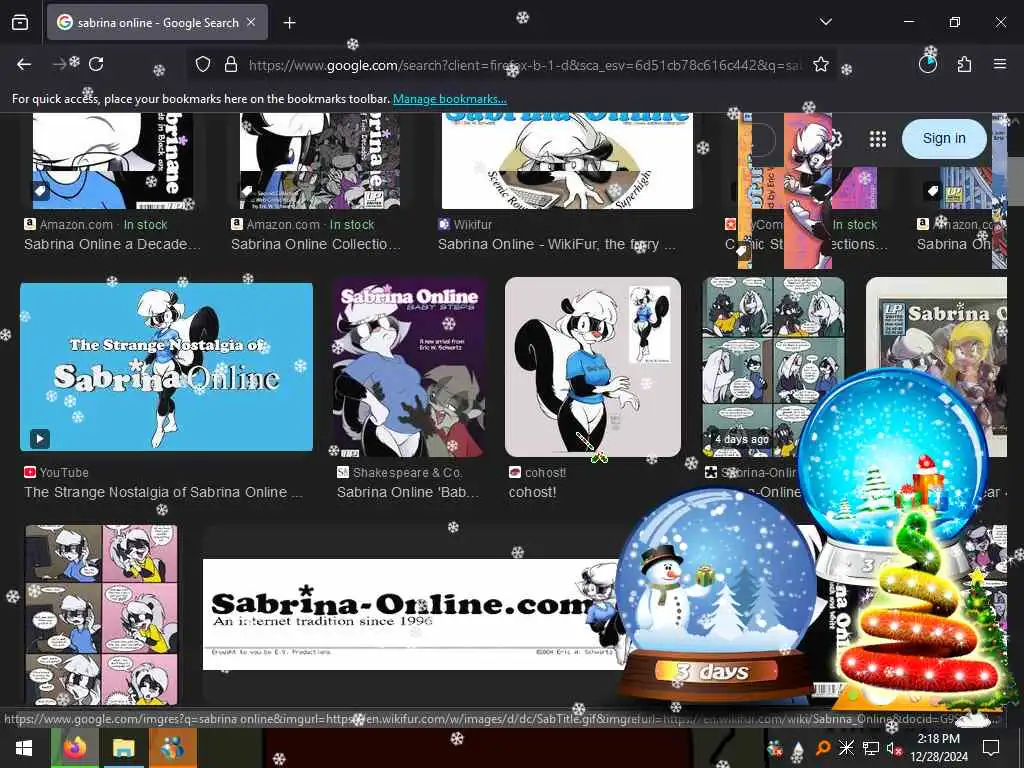1024x768 pixels.
Task: Open the Firefox hamburger application menu
Action: click(1000, 64)
